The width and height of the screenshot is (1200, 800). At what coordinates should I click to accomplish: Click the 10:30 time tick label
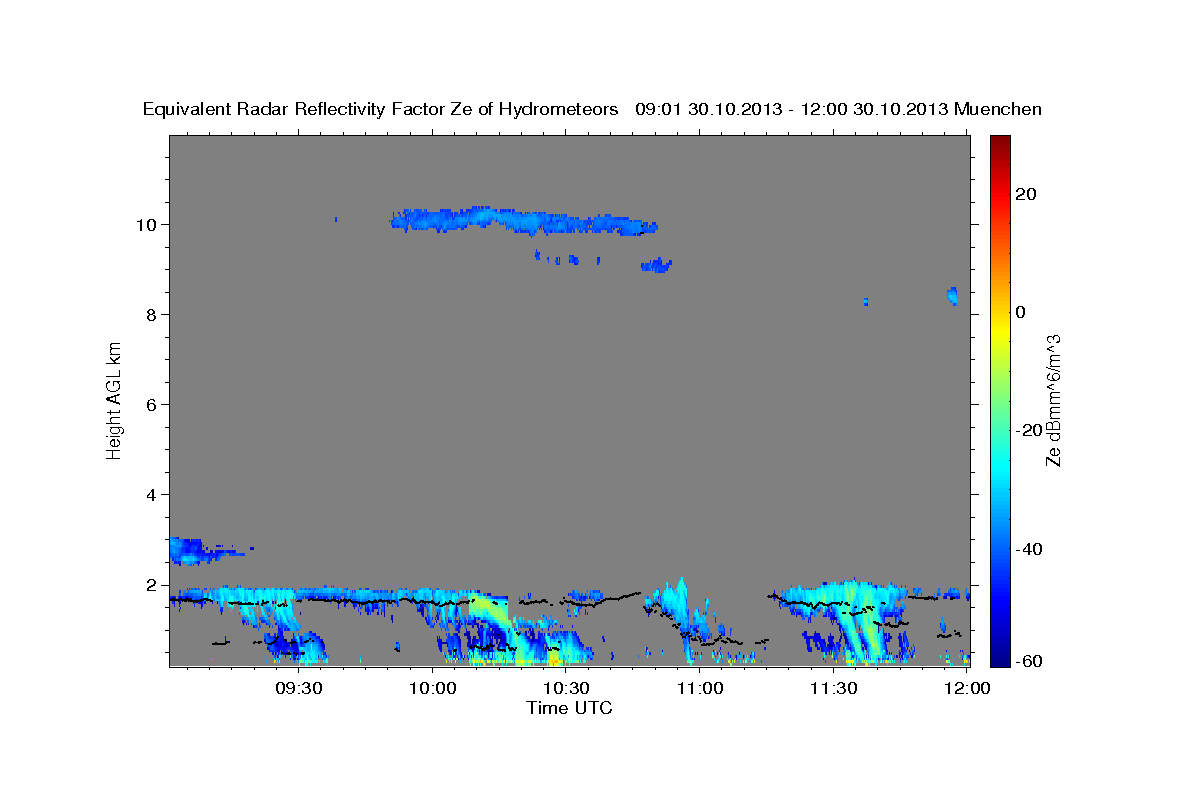(x=567, y=688)
